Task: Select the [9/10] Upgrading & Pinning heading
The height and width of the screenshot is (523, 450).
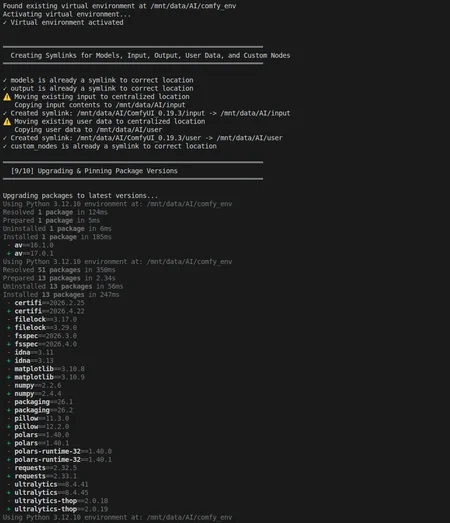Action: (x=94, y=171)
